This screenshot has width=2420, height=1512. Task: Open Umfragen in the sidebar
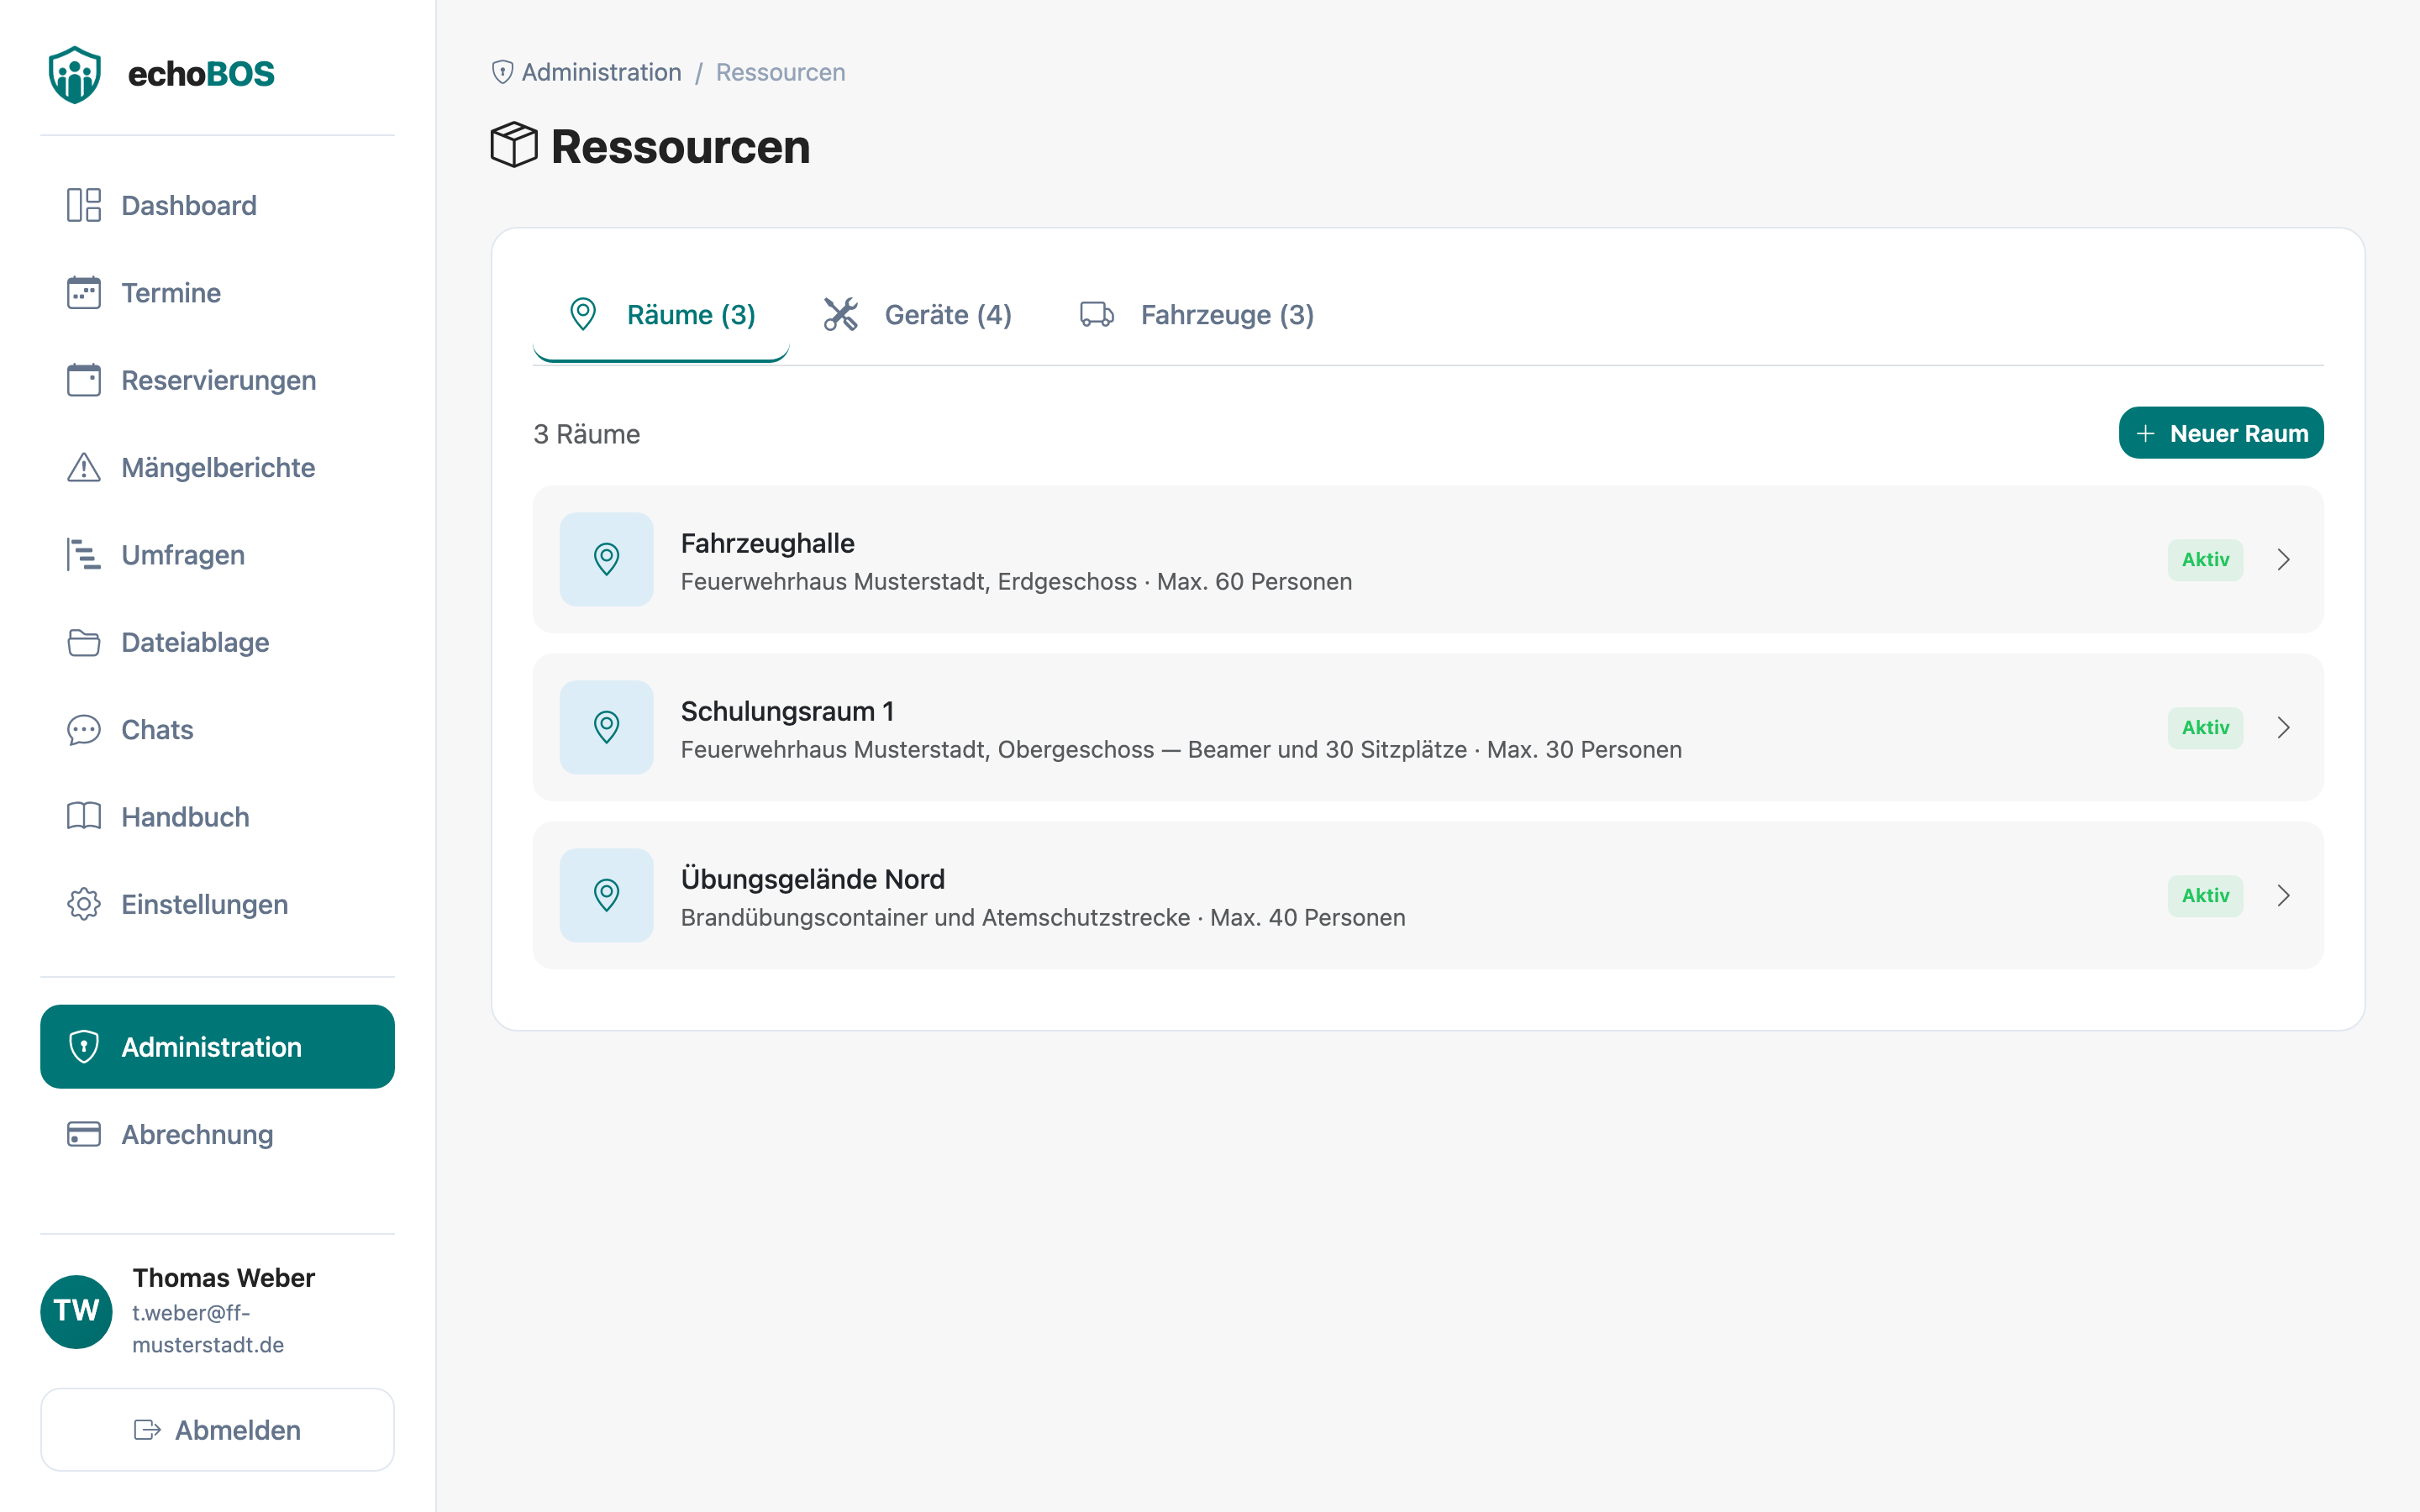pyautogui.click(x=217, y=555)
